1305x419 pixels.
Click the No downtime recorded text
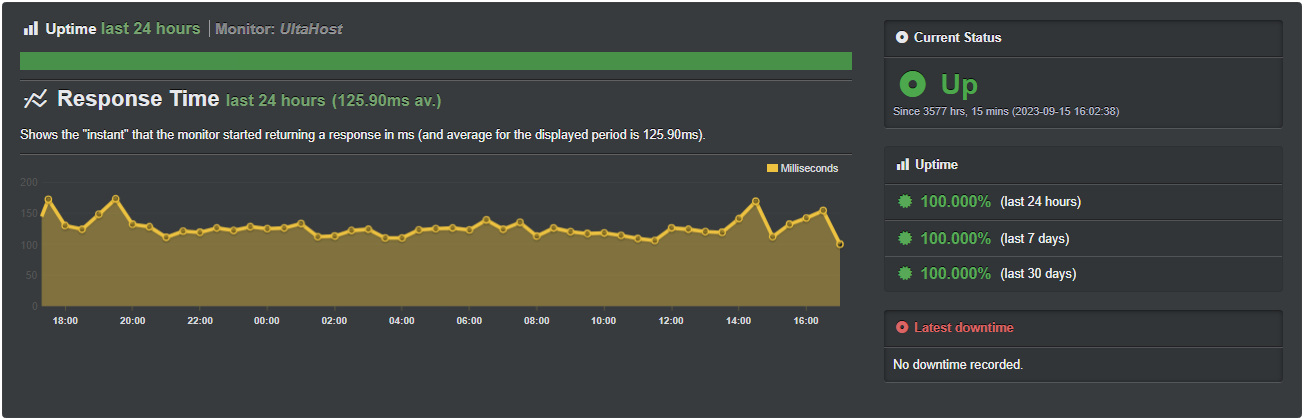click(x=958, y=365)
